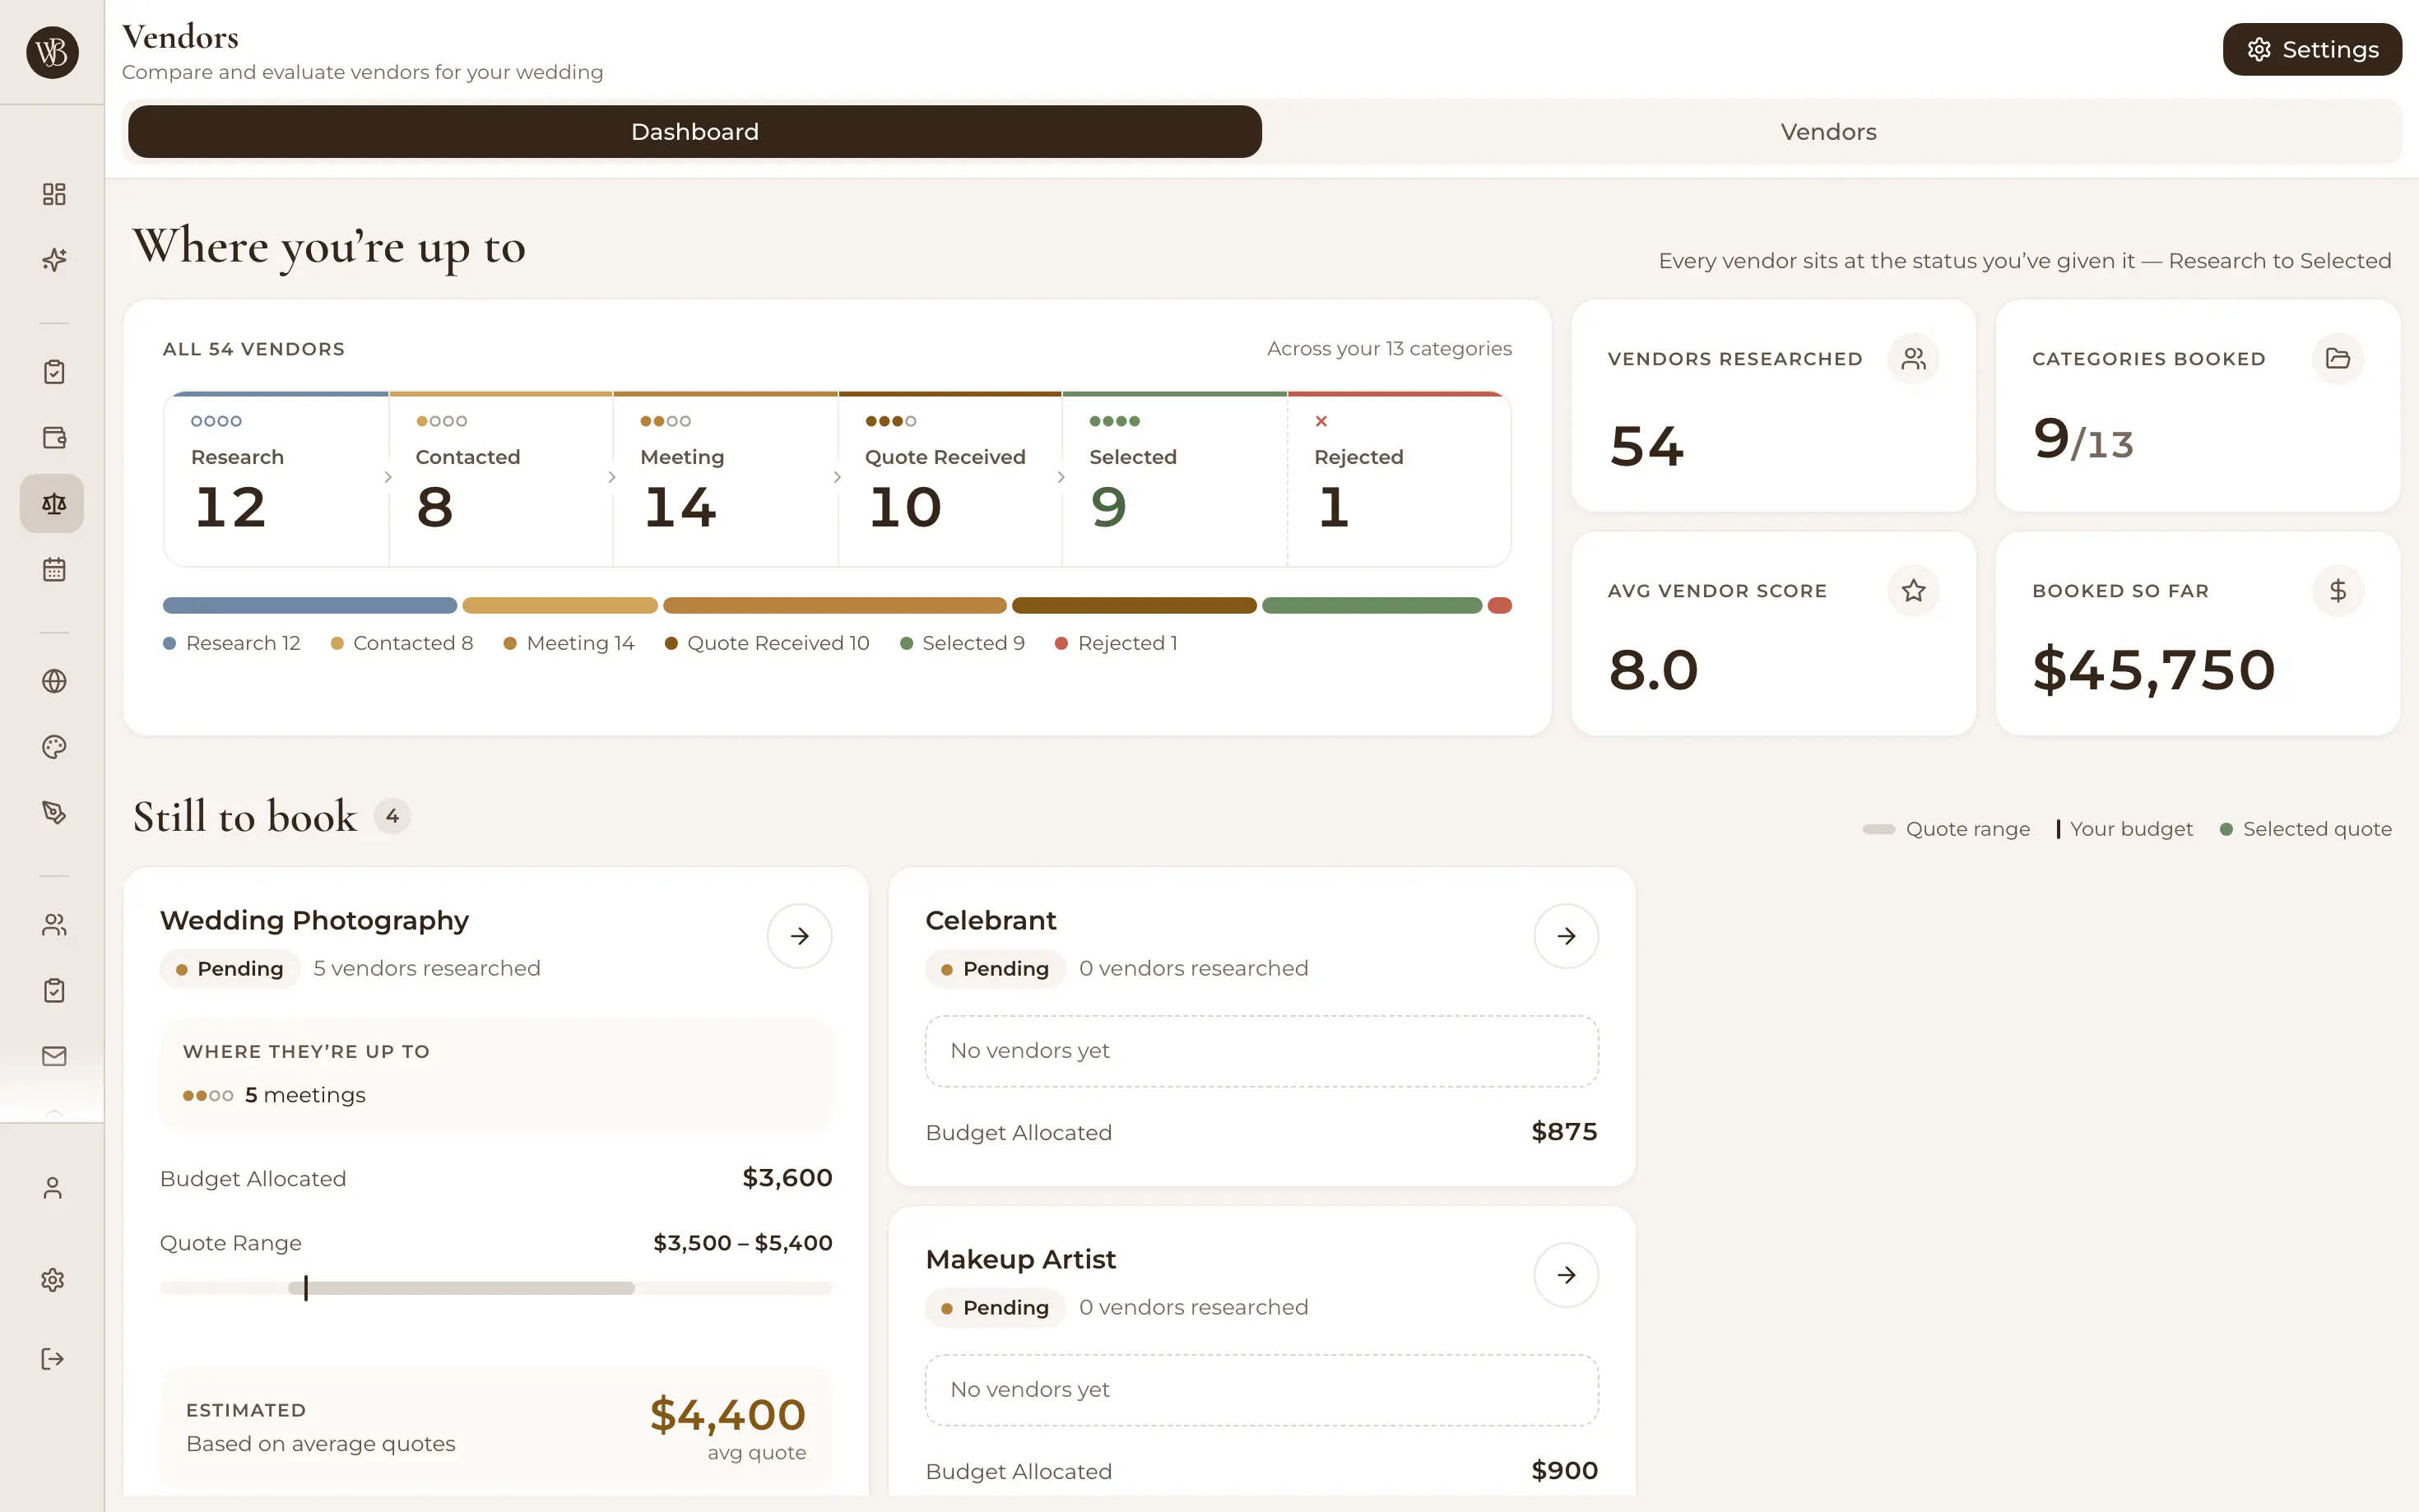Select the Quote Received stage cell showing 10
This screenshot has height=1512, width=2419.
[x=950, y=480]
